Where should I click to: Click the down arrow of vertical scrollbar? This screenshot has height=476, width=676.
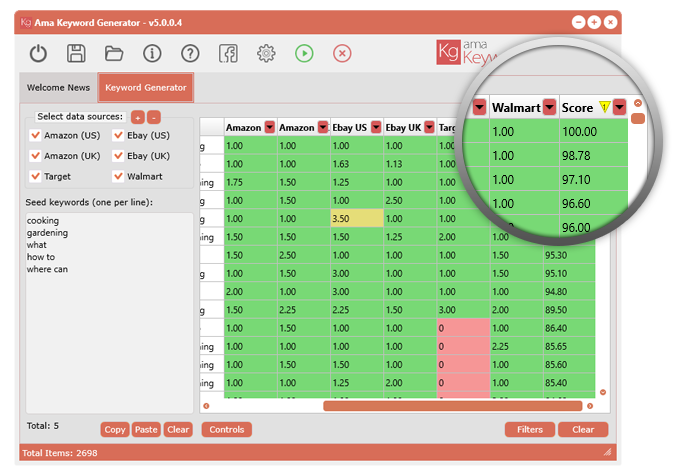603,392
